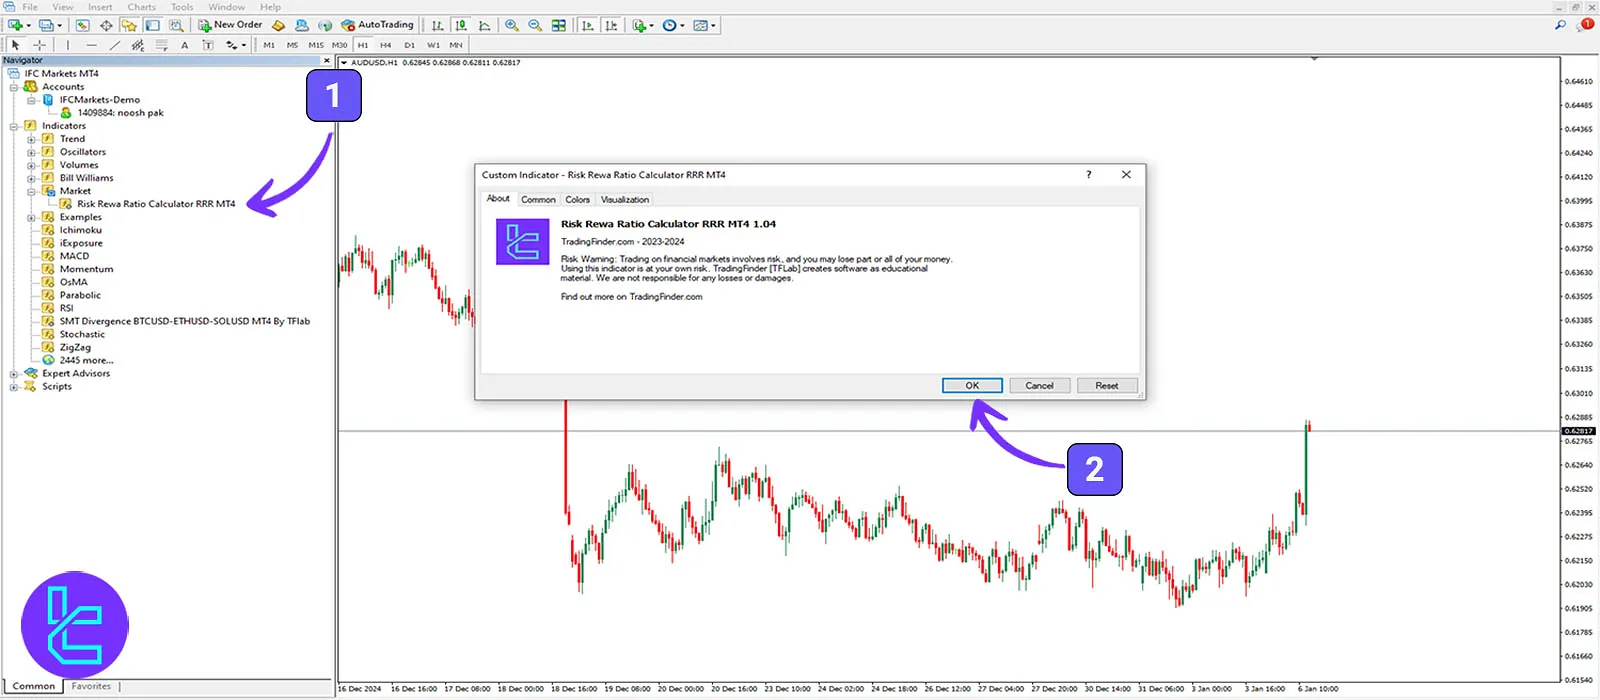The height and width of the screenshot is (700, 1600).
Task: Expand the Expert Advisors tree node
Action: point(14,374)
